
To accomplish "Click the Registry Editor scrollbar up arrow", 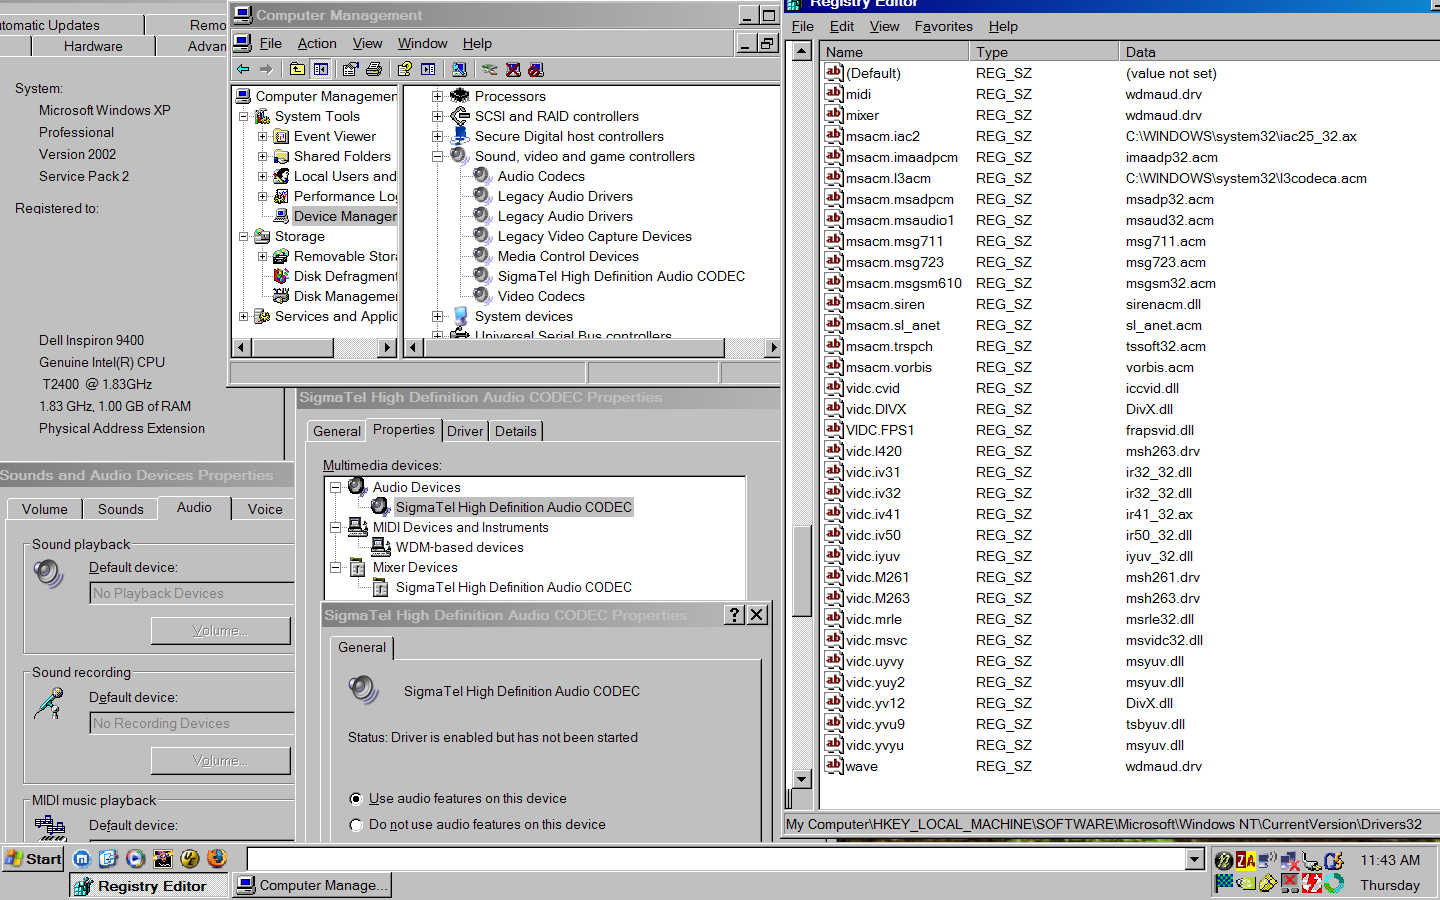I will 801,52.
